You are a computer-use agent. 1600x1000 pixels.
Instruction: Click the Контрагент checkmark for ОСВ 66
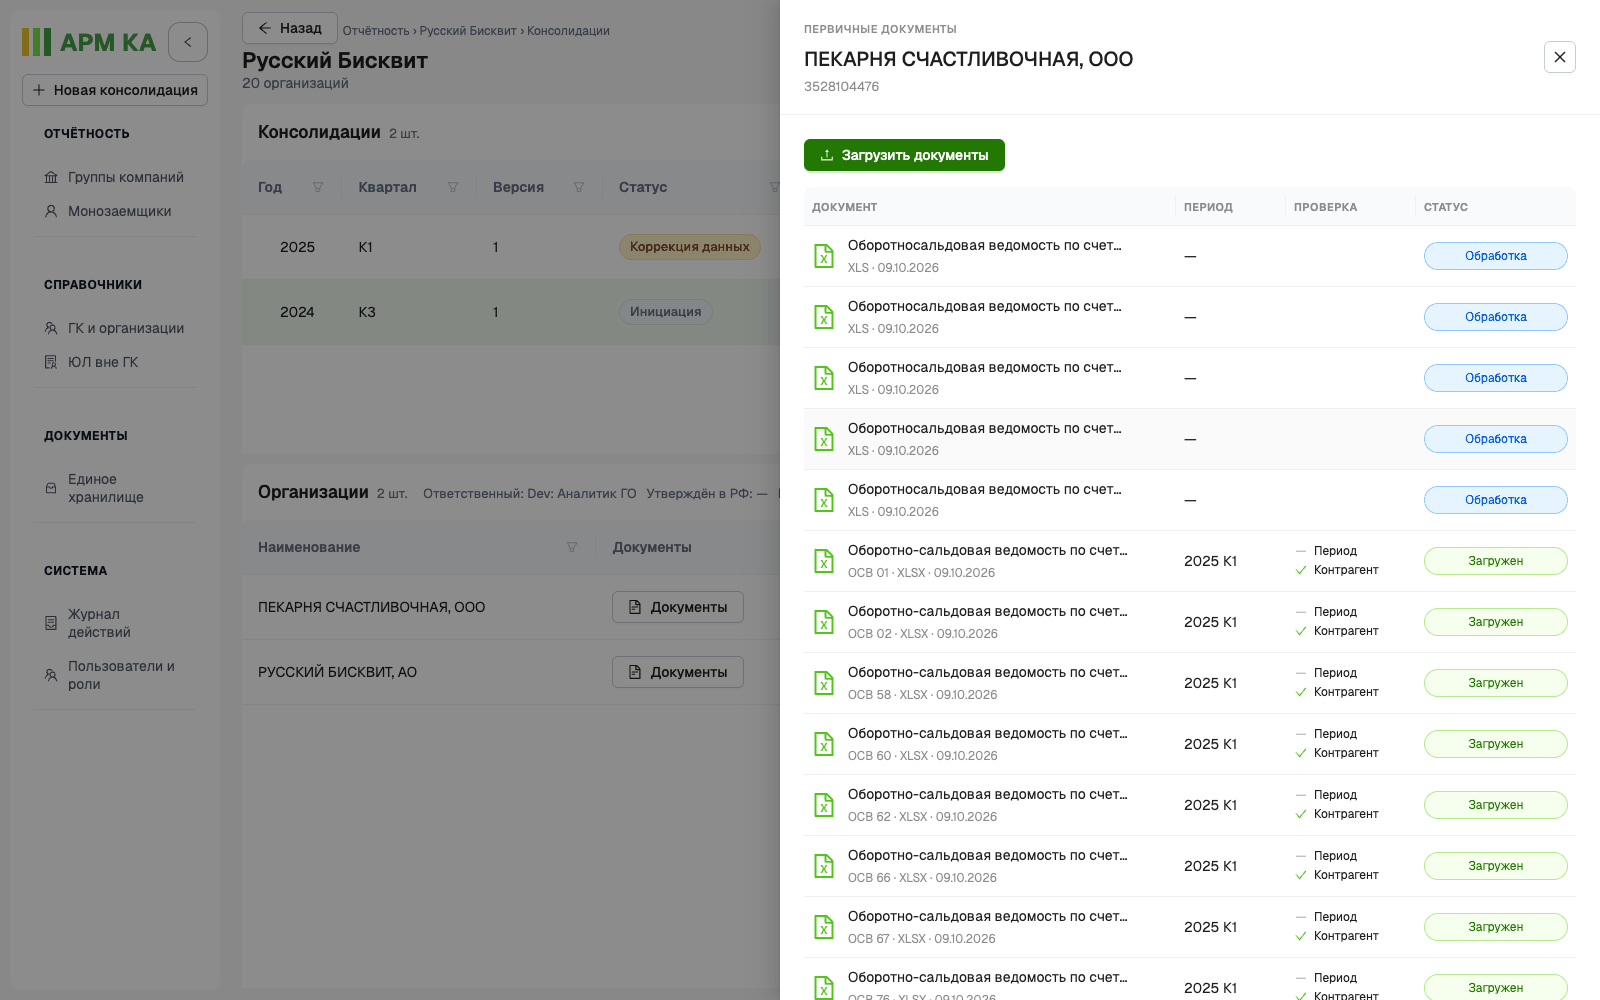(1301, 875)
